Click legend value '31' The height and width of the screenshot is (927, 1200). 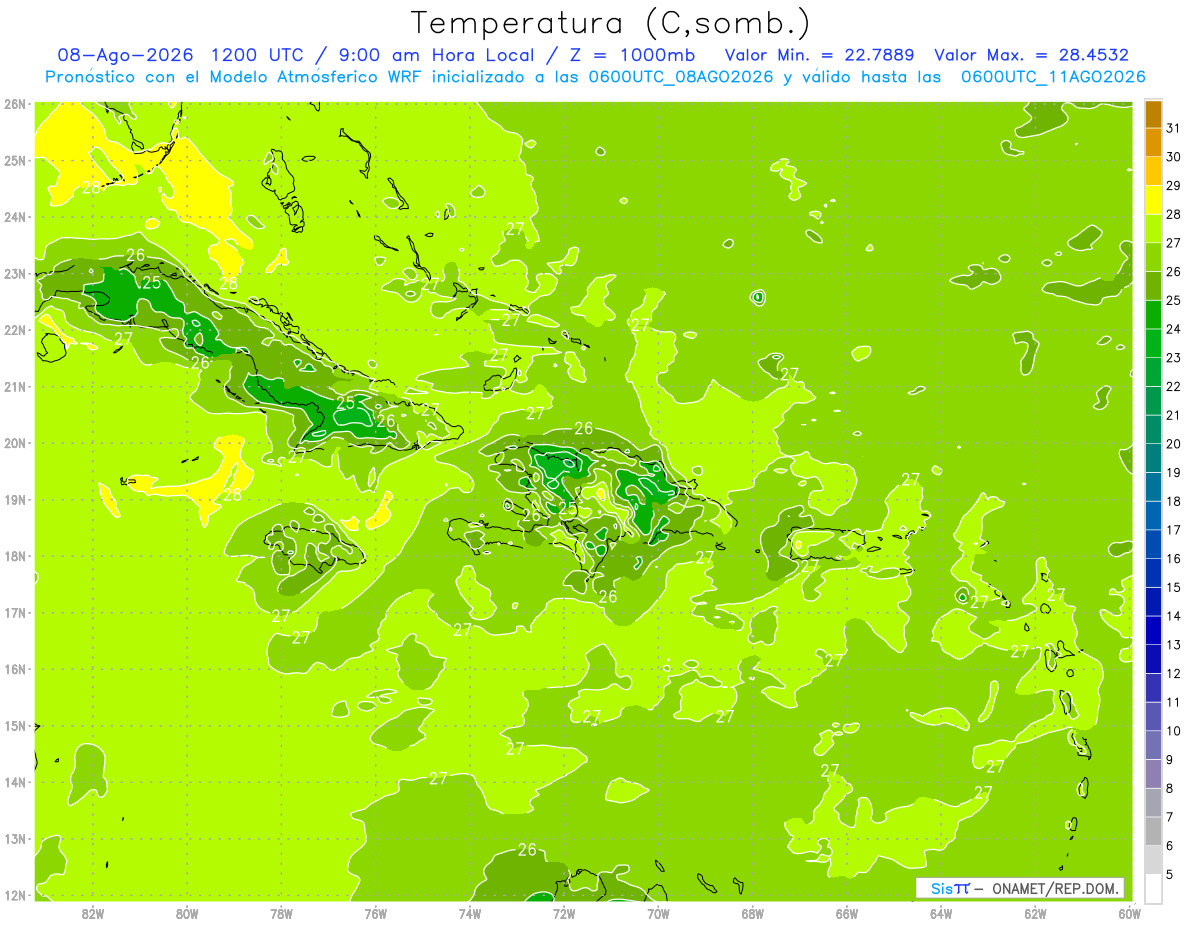[x=1173, y=129]
